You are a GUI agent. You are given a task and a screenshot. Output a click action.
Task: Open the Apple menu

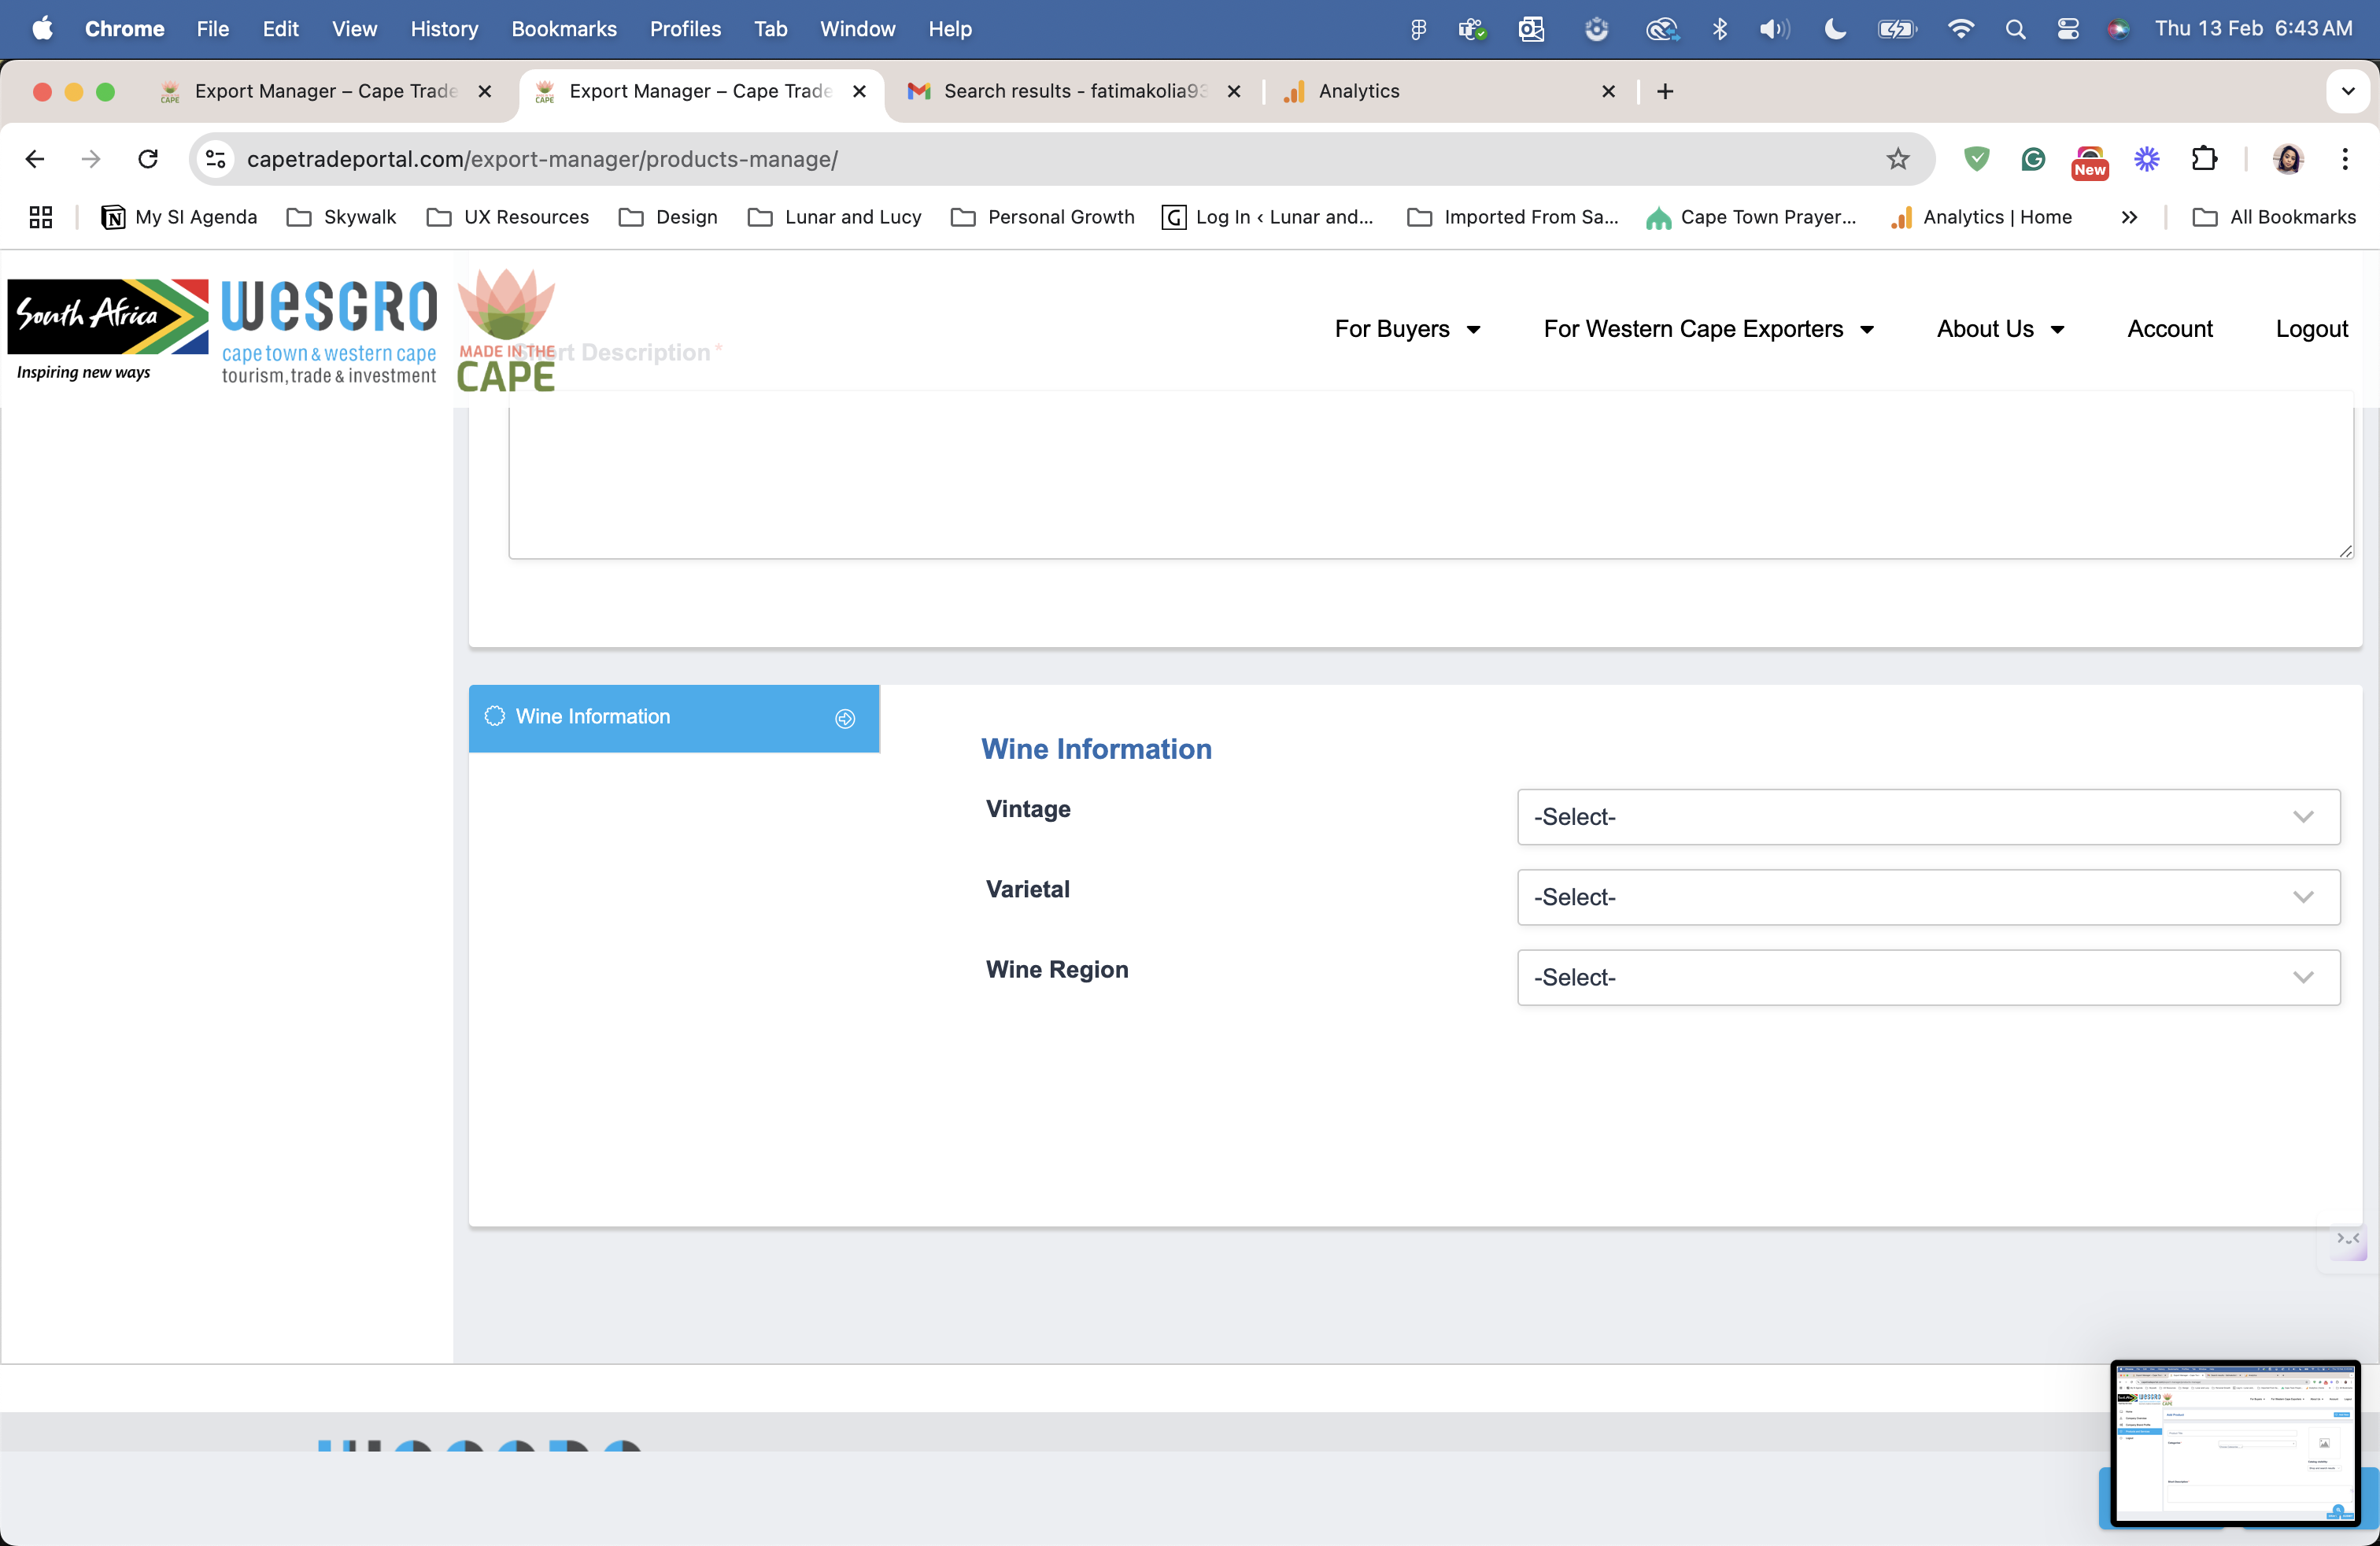[x=42, y=29]
